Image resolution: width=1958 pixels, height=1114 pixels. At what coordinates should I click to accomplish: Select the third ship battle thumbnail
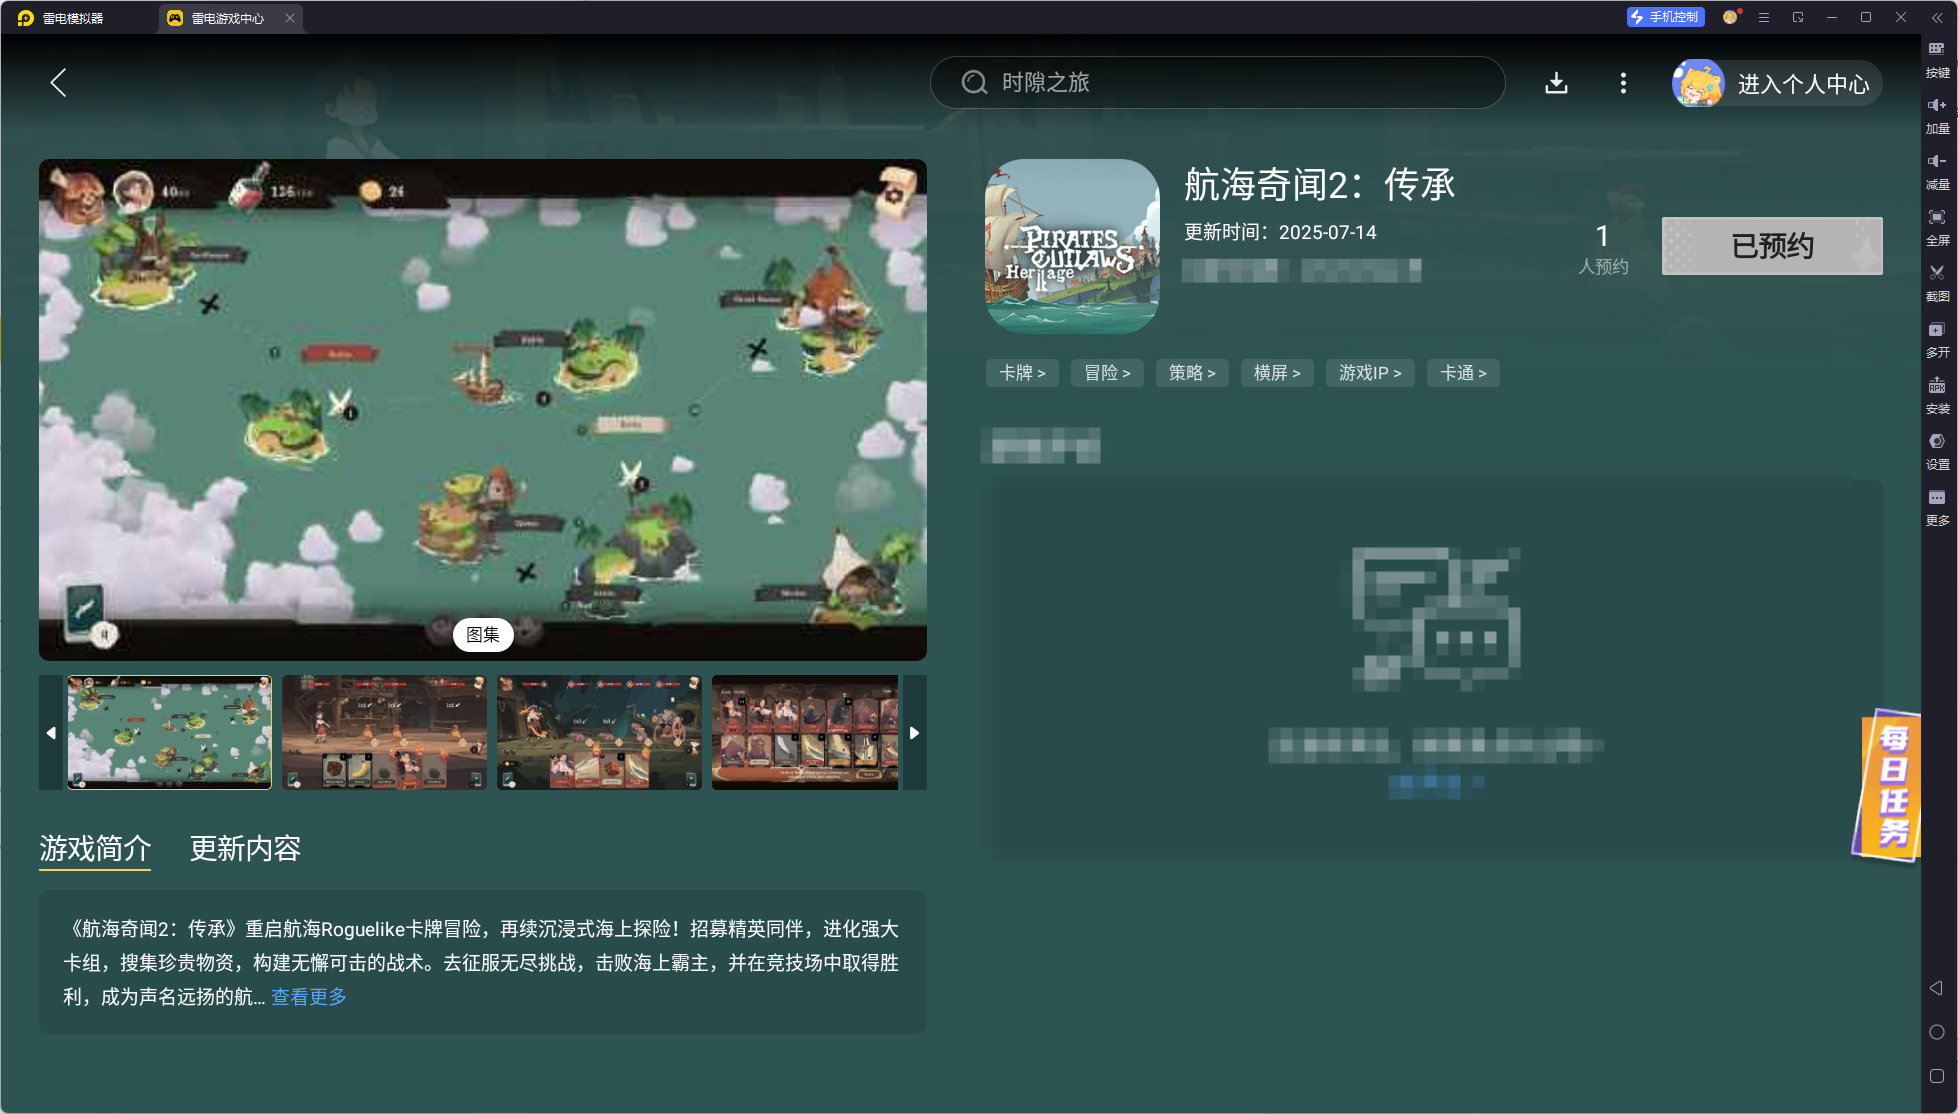coord(599,733)
